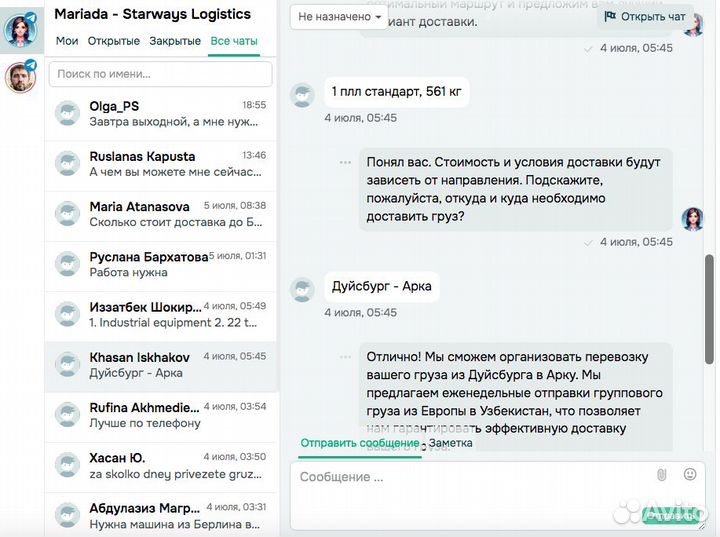Open three-dot options for 'Понял вас' message
720x537 pixels.
click(x=345, y=163)
